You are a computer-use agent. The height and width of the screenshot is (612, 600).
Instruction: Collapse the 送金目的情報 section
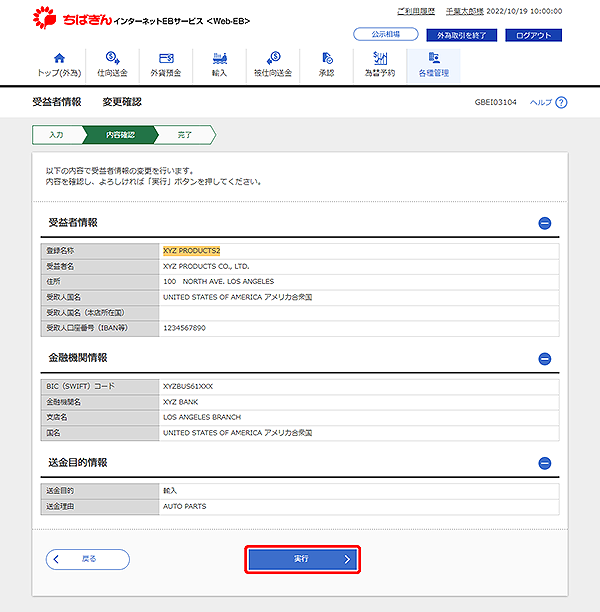point(545,463)
